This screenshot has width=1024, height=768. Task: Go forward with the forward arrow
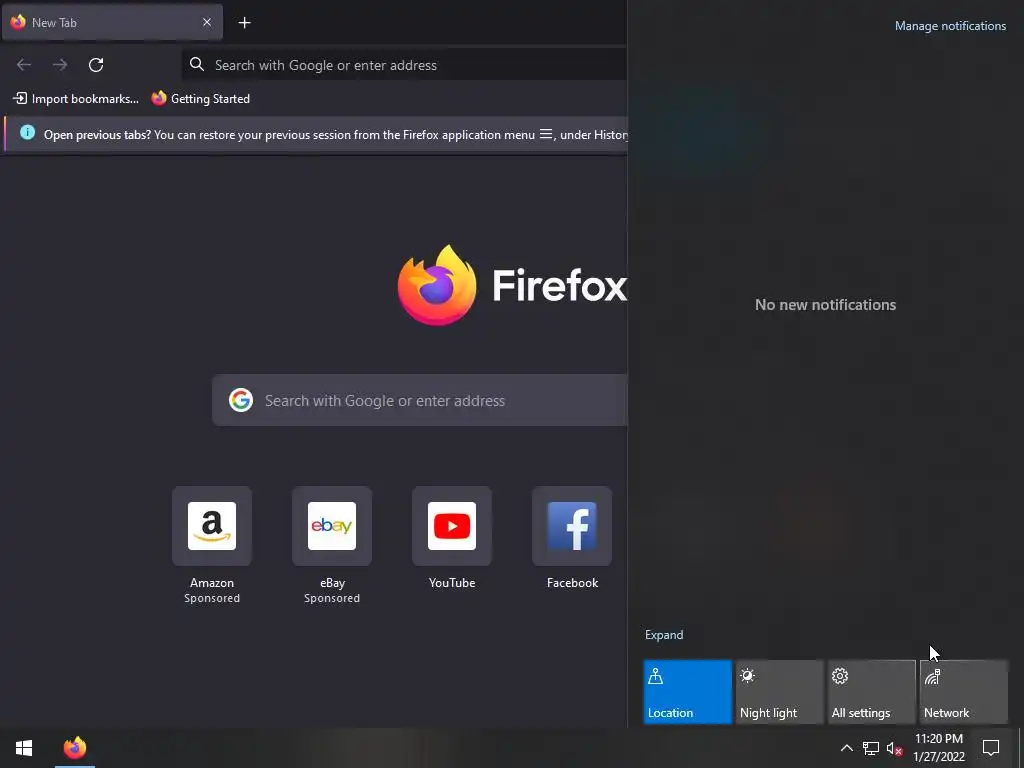point(60,65)
